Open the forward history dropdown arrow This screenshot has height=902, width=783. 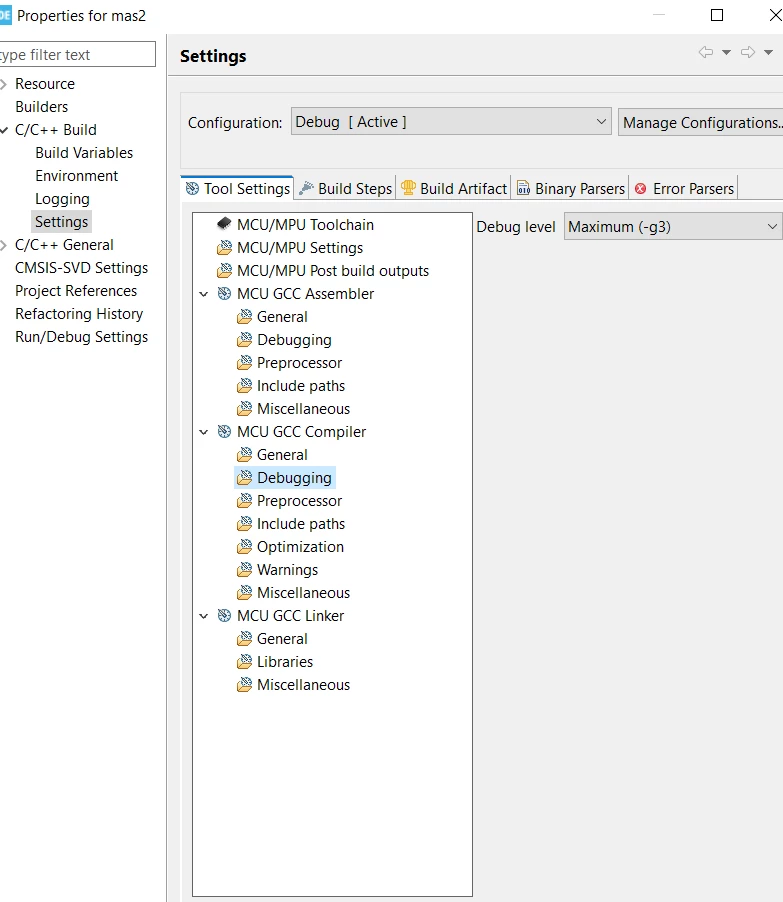coord(768,52)
